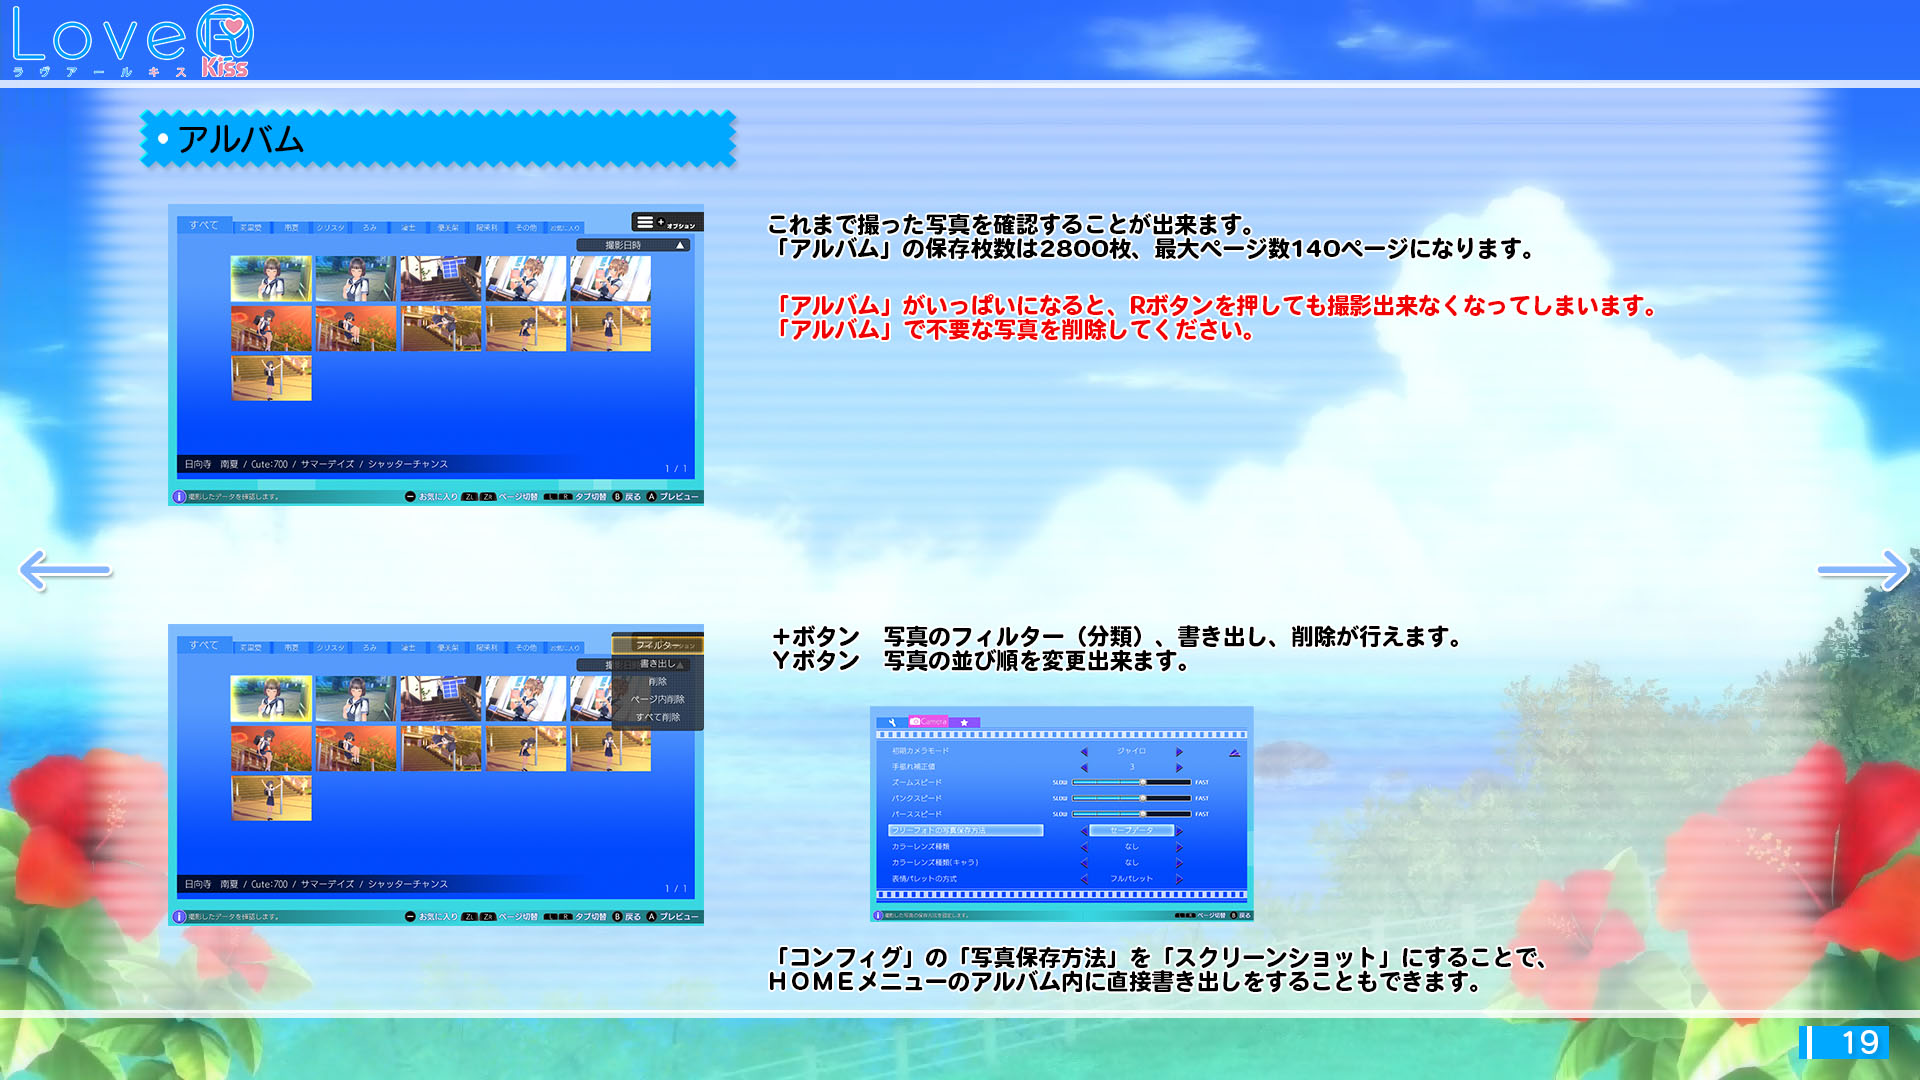This screenshot has width=1920, height=1080.
Task: Click left arrow for 手振れ補正値 setting
Action: pyautogui.click(x=1084, y=768)
